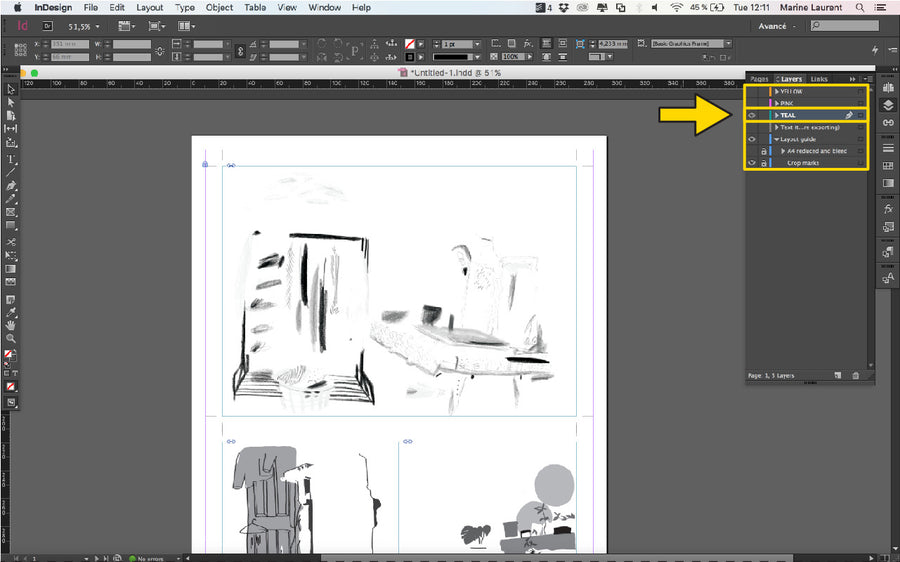Viewport: 900px width, 562px height.
Task: Select the Page tool
Action: click(x=10, y=116)
